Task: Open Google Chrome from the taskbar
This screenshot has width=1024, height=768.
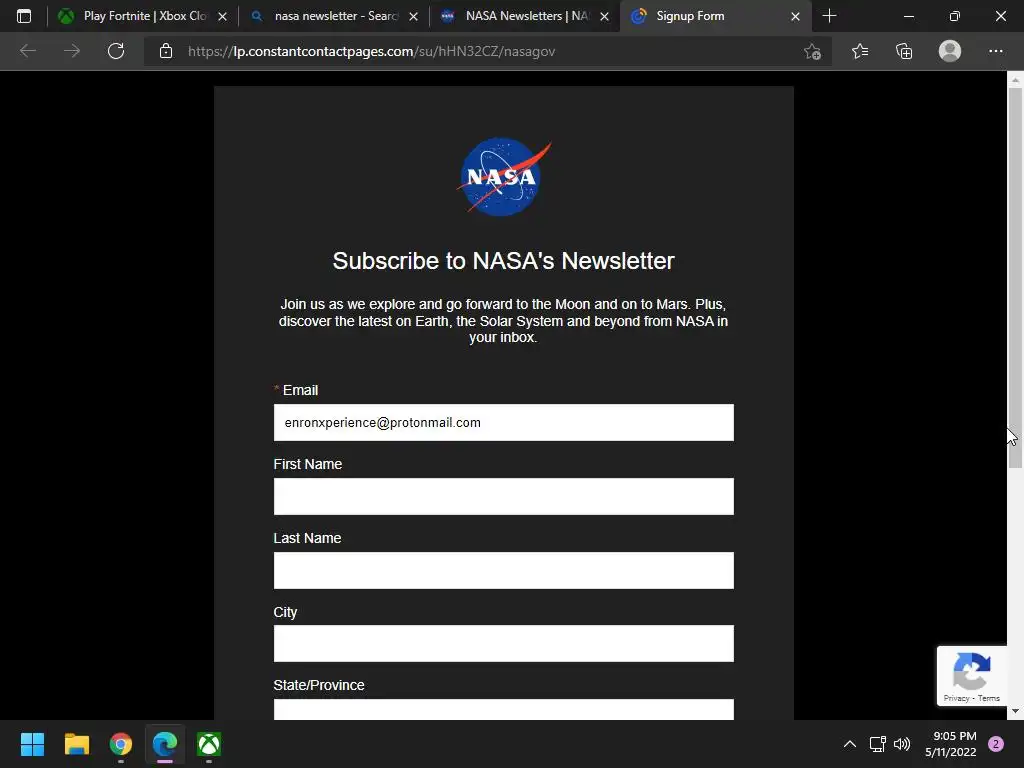Action: coord(121,744)
